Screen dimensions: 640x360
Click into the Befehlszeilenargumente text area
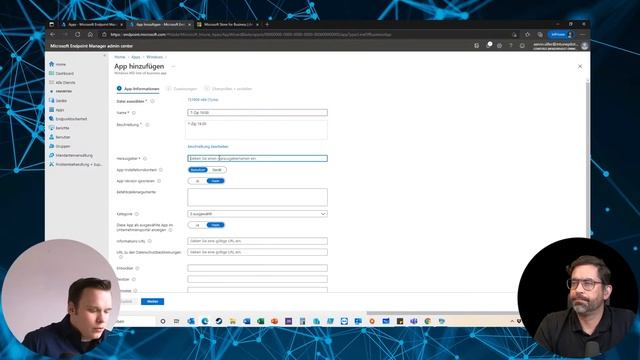(x=257, y=197)
